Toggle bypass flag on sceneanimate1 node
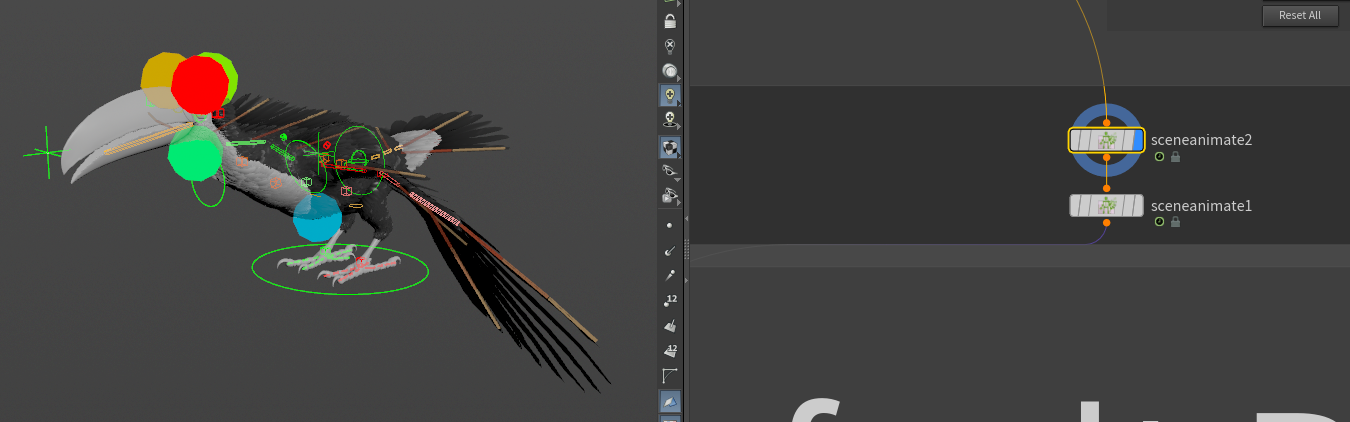Screen dimensions: 1350x422 point(1076,206)
